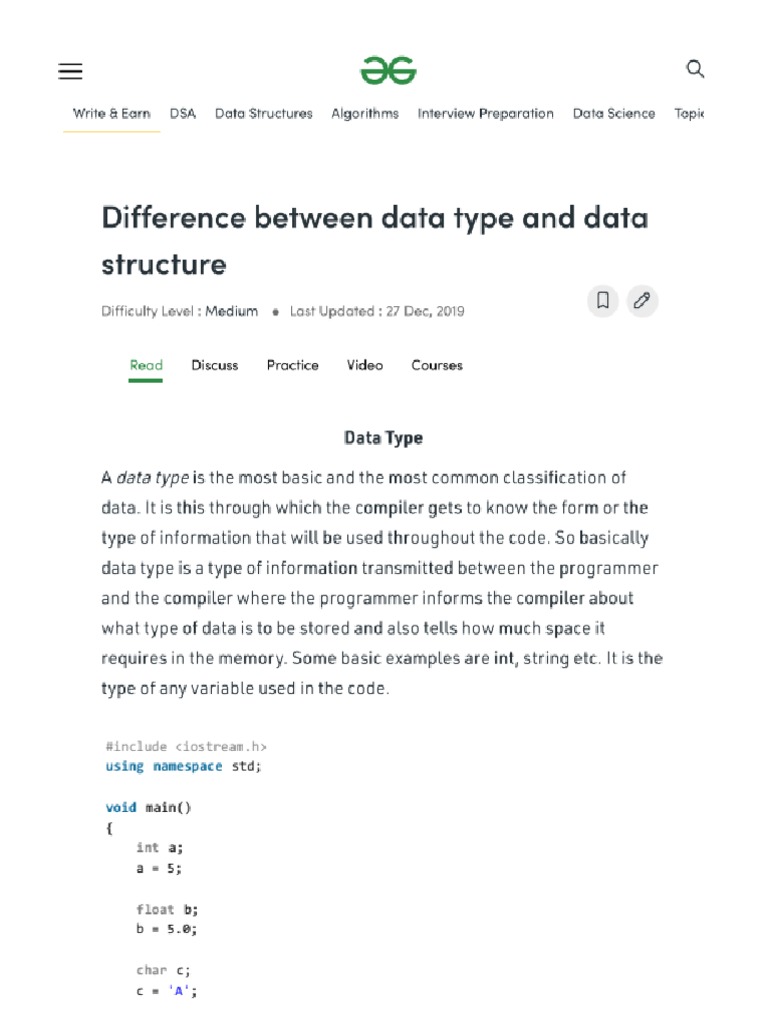Screen dimensions: 768x1024
Task: Click the GeeksforGeeks logo
Action: pos(388,71)
